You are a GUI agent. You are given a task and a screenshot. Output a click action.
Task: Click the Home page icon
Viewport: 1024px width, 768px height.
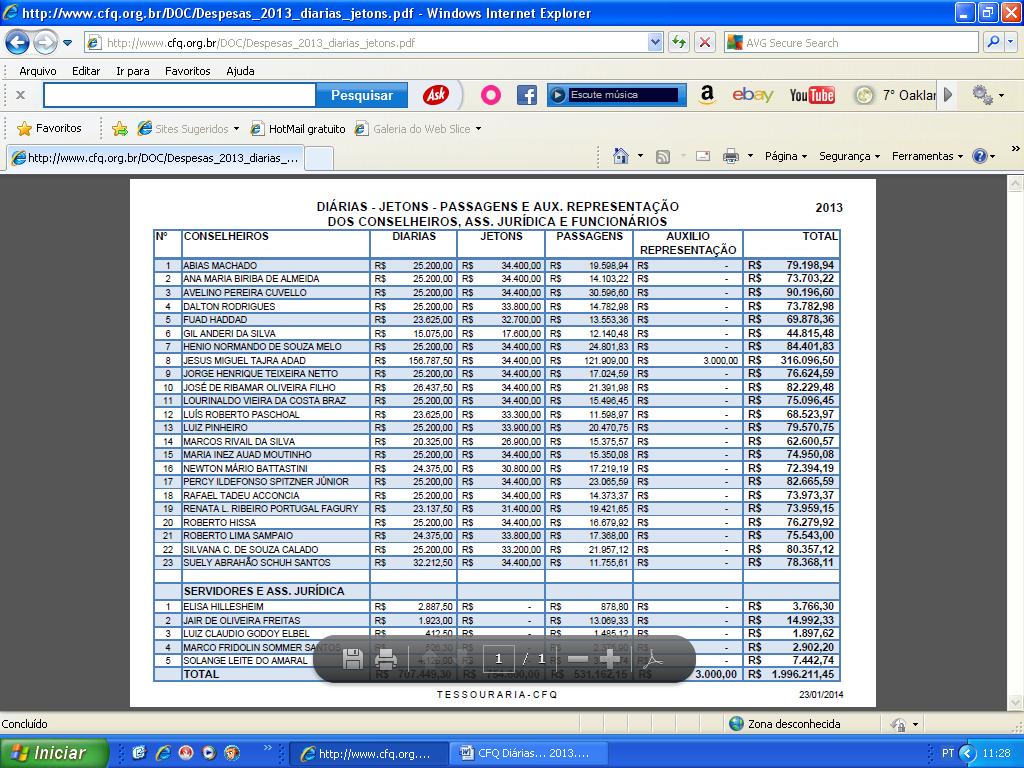click(x=620, y=156)
